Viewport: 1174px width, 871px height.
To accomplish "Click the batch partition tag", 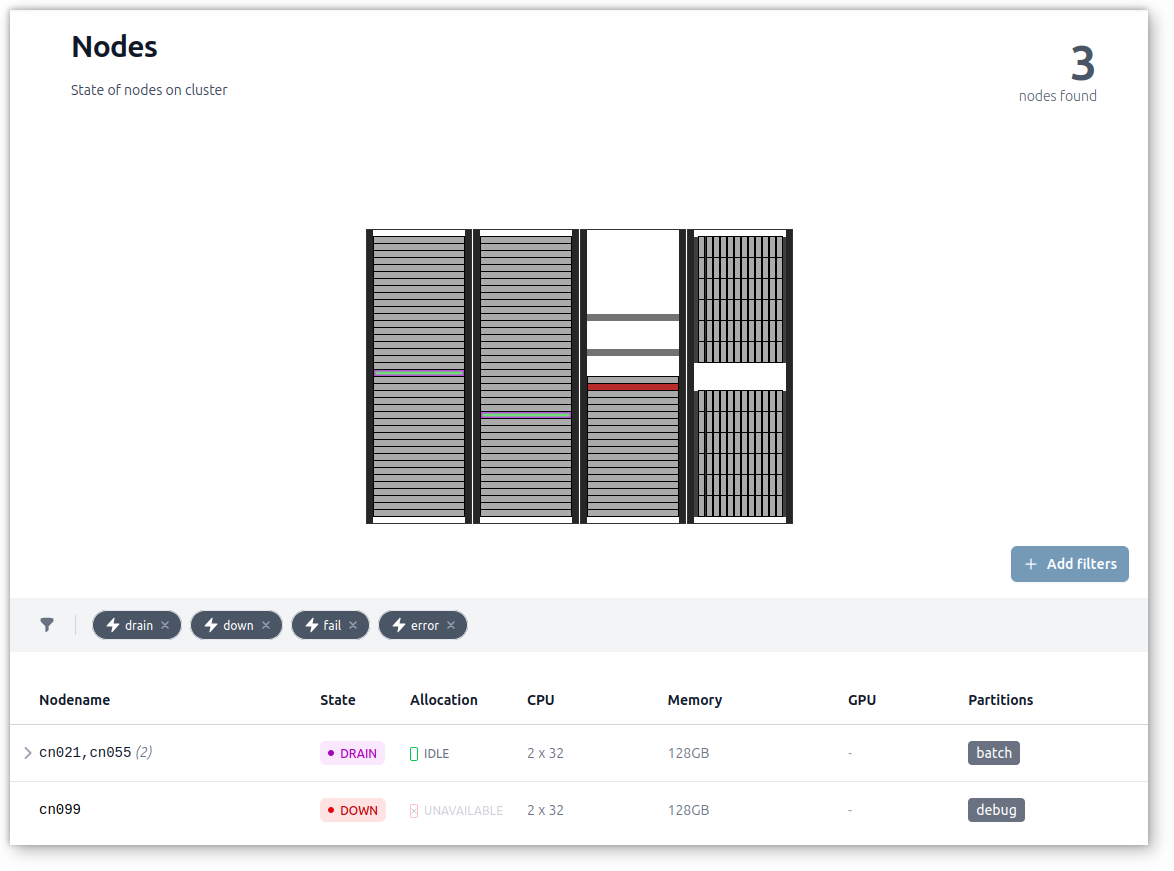I will (x=994, y=753).
